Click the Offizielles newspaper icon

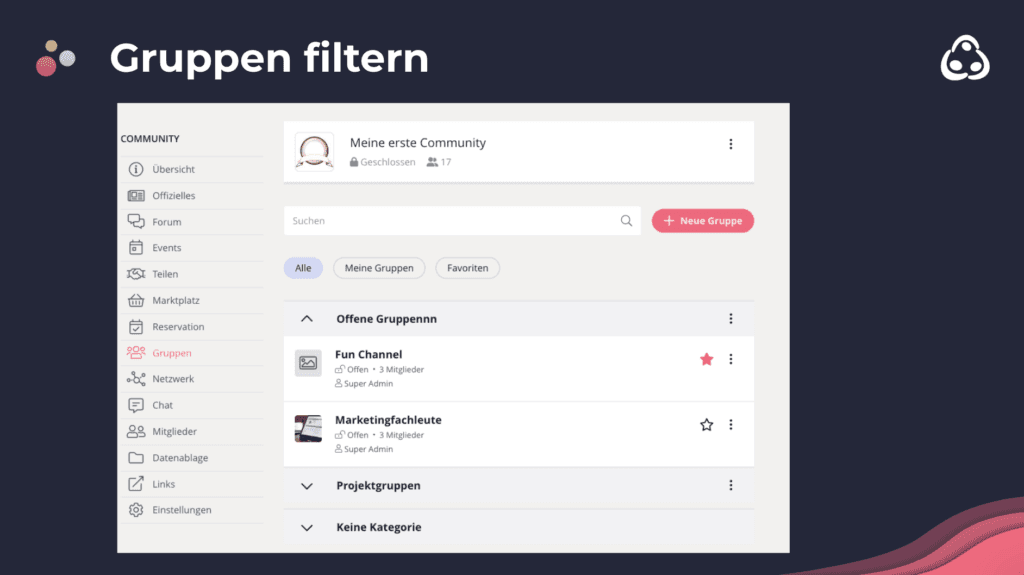[136, 195]
